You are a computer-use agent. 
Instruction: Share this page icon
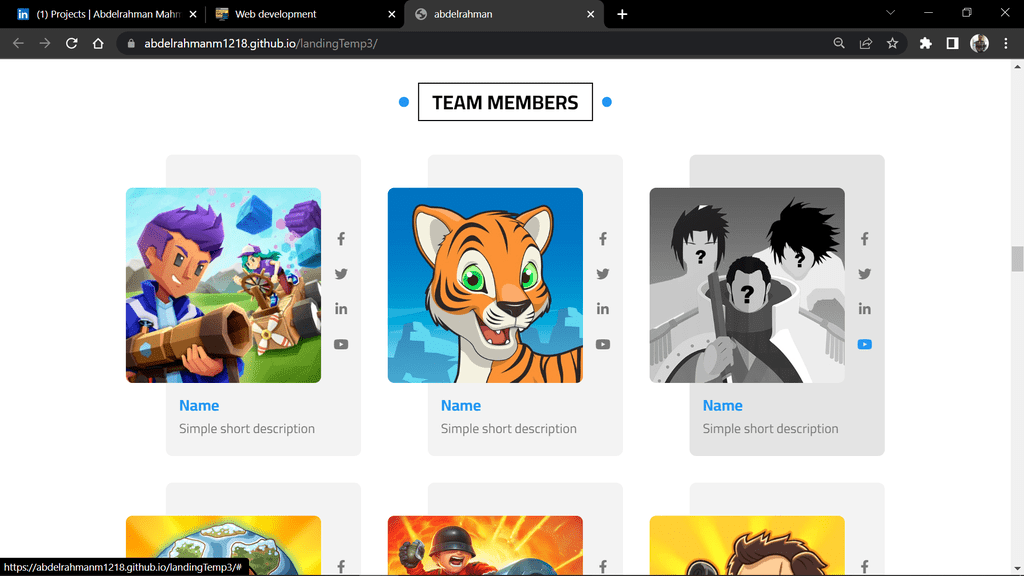(x=866, y=43)
